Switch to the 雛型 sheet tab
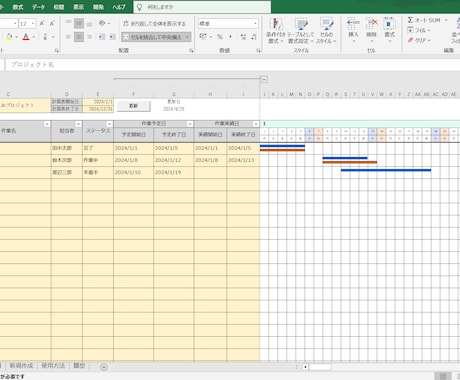This screenshot has height=380, width=460. (79, 366)
